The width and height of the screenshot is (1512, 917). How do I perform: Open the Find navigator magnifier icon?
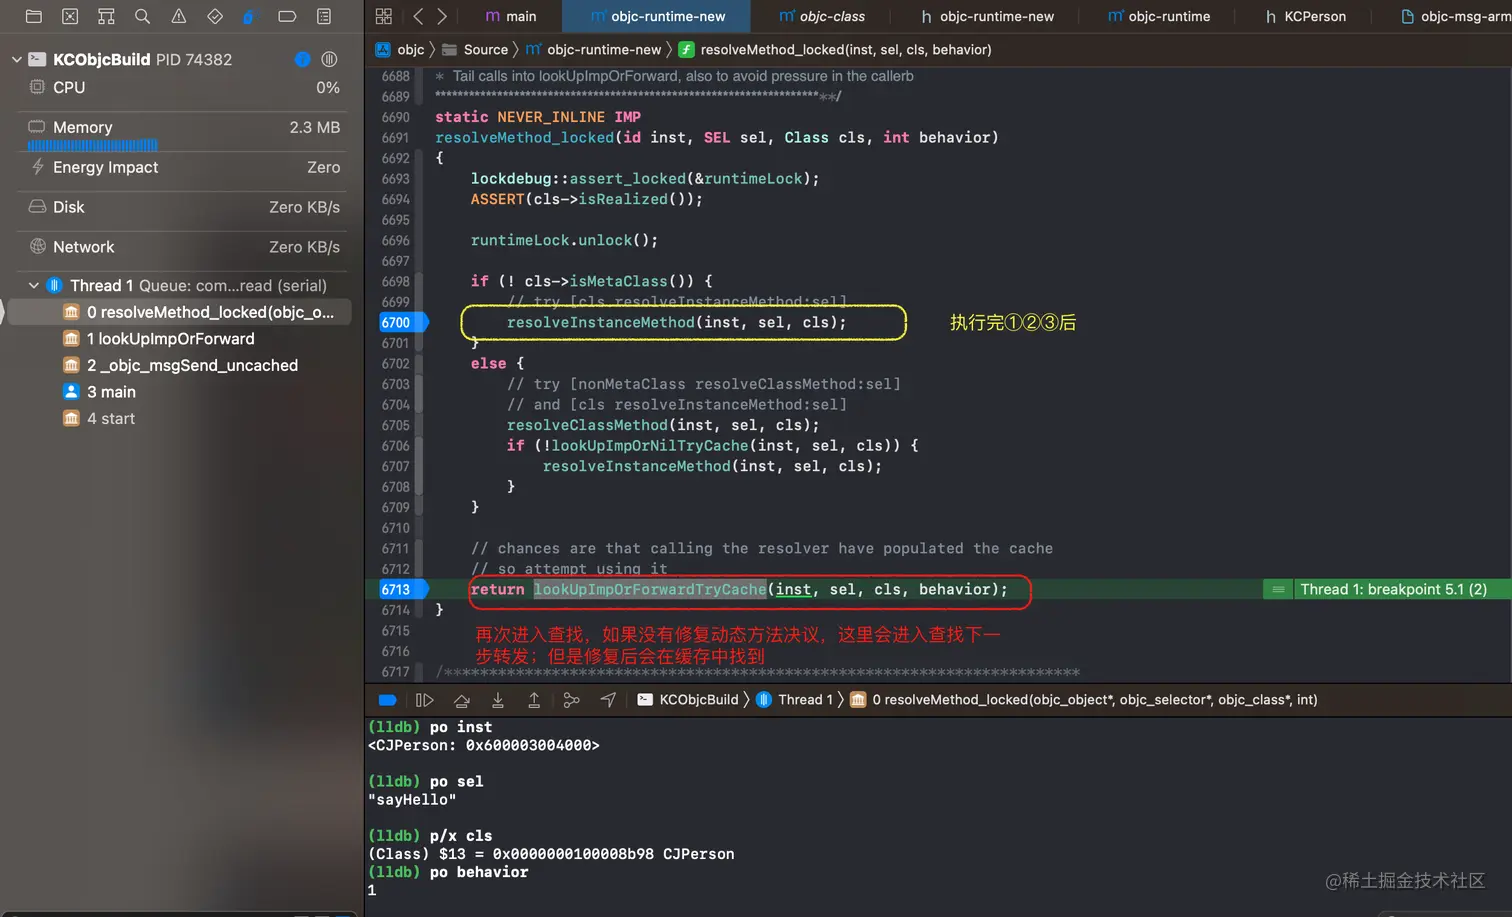(142, 16)
